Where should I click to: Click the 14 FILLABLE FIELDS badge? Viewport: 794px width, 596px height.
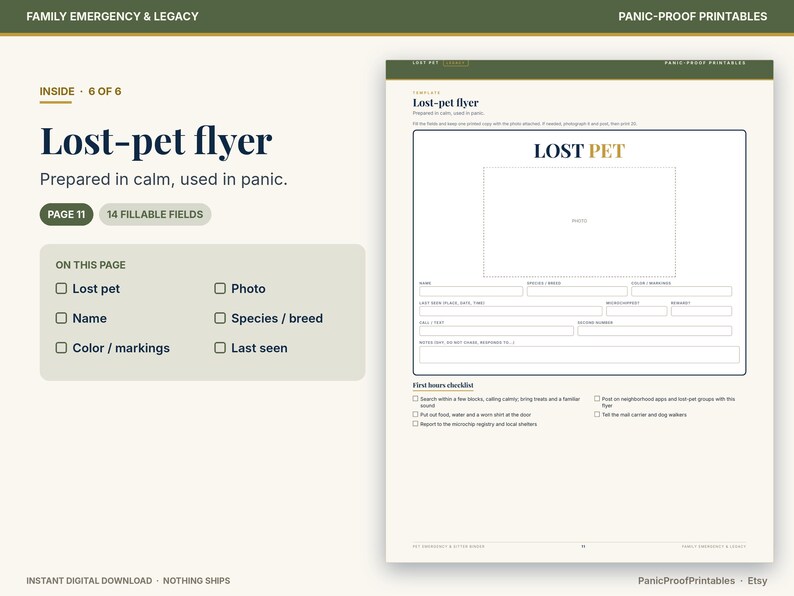point(155,215)
